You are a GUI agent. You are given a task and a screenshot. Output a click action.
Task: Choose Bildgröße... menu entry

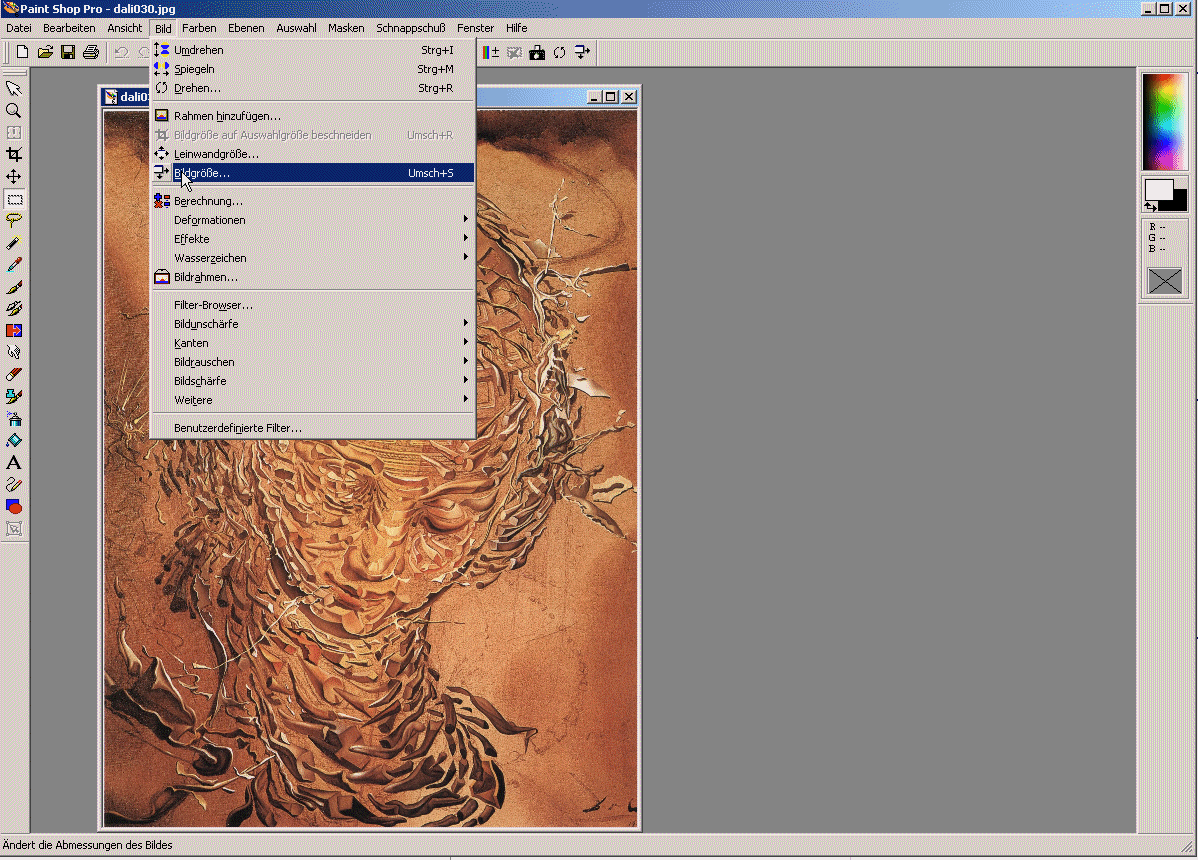click(x=313, y=173)
